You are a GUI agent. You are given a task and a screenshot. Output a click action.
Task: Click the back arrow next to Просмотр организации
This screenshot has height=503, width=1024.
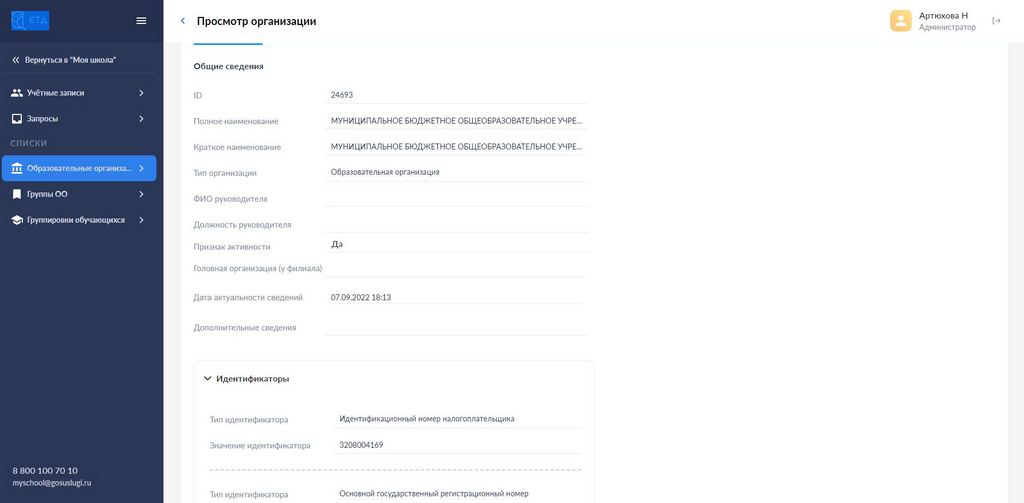point(183,21)
